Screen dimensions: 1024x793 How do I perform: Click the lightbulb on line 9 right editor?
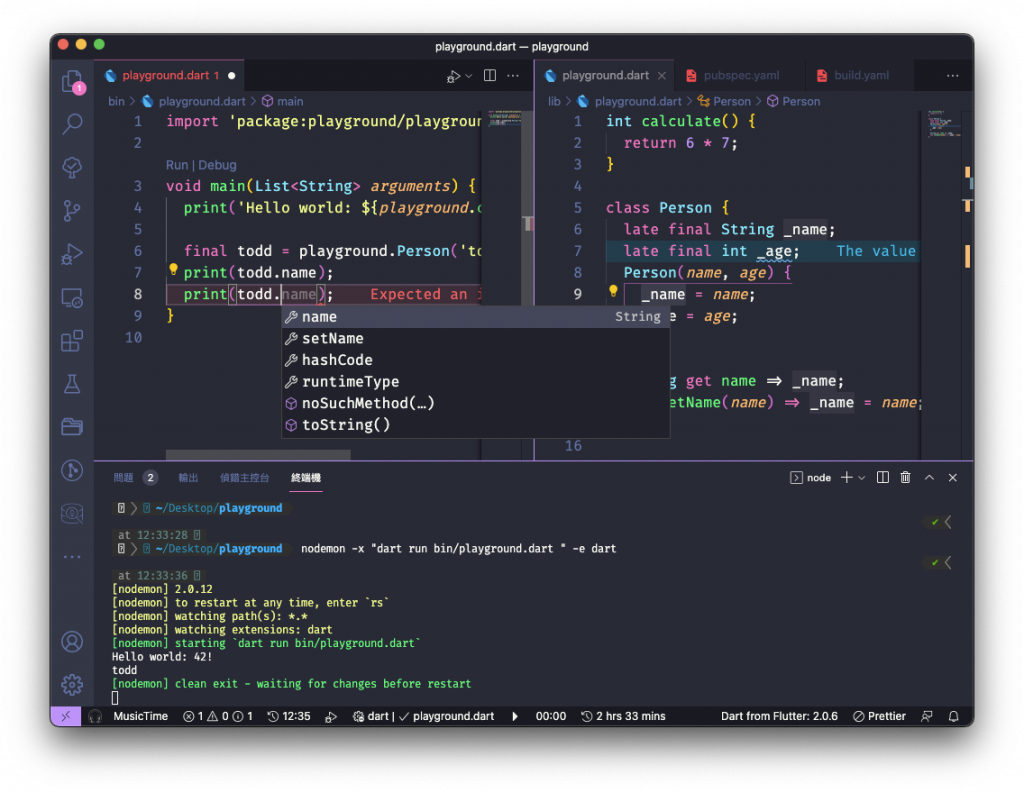click(613, 291)
